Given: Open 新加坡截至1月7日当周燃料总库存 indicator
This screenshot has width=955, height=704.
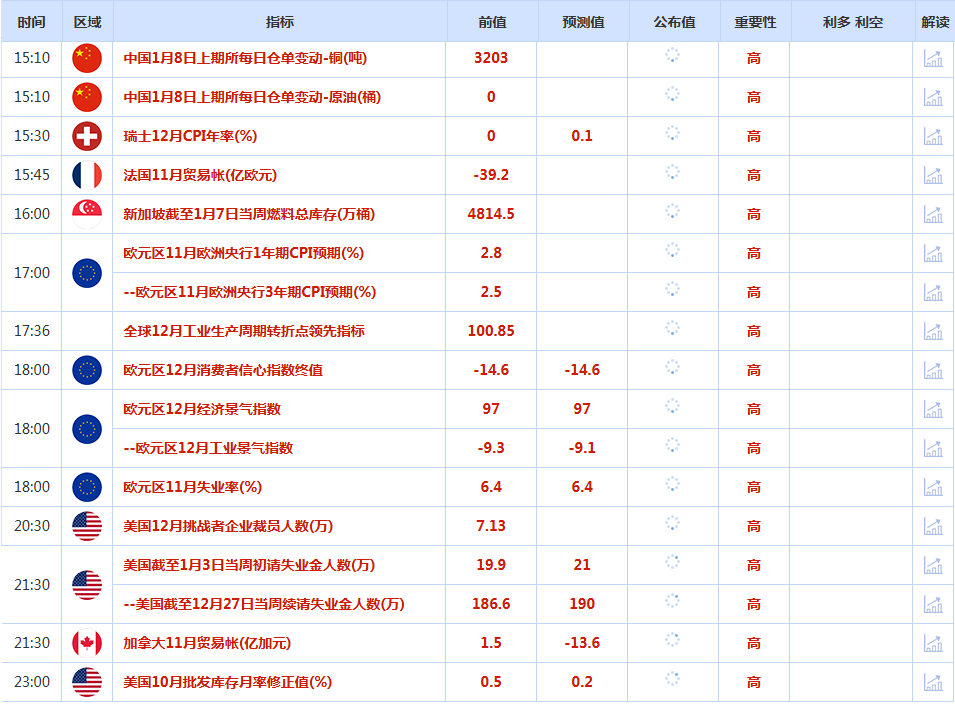Looking at the screenshot, I should tap(249, 214).
